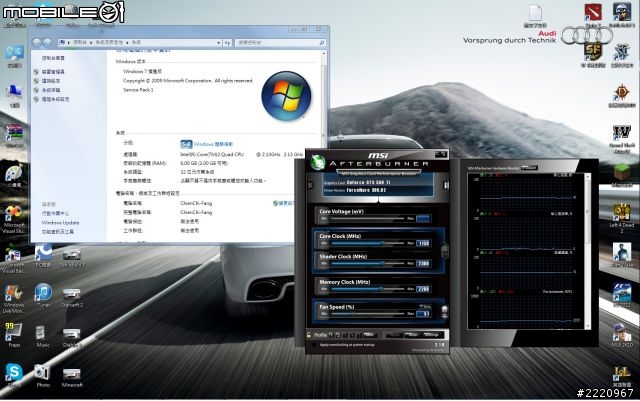This screenshot has width=640, height=401.
Task: Open the MLB 2K10 desktop shortcut
Action: coord(621,335)
